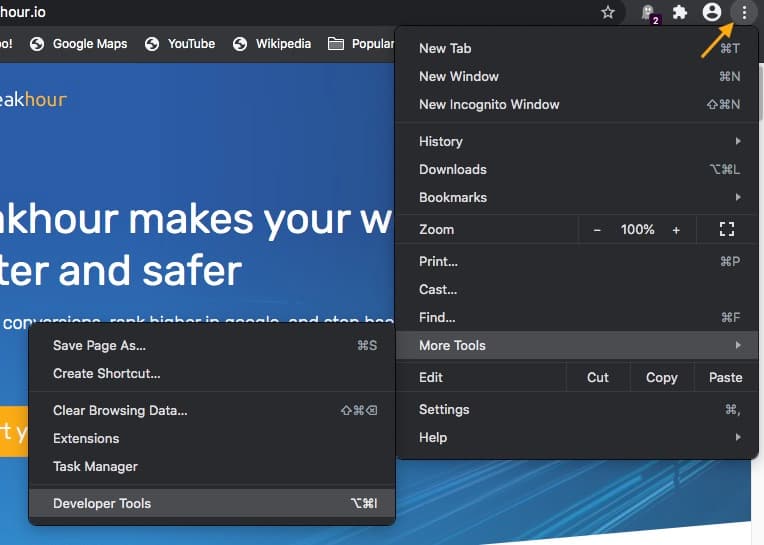This screenshot has width=764, height=545.
Task: Select Save Page As... in submenu
Action: click(x=212, y=345)
